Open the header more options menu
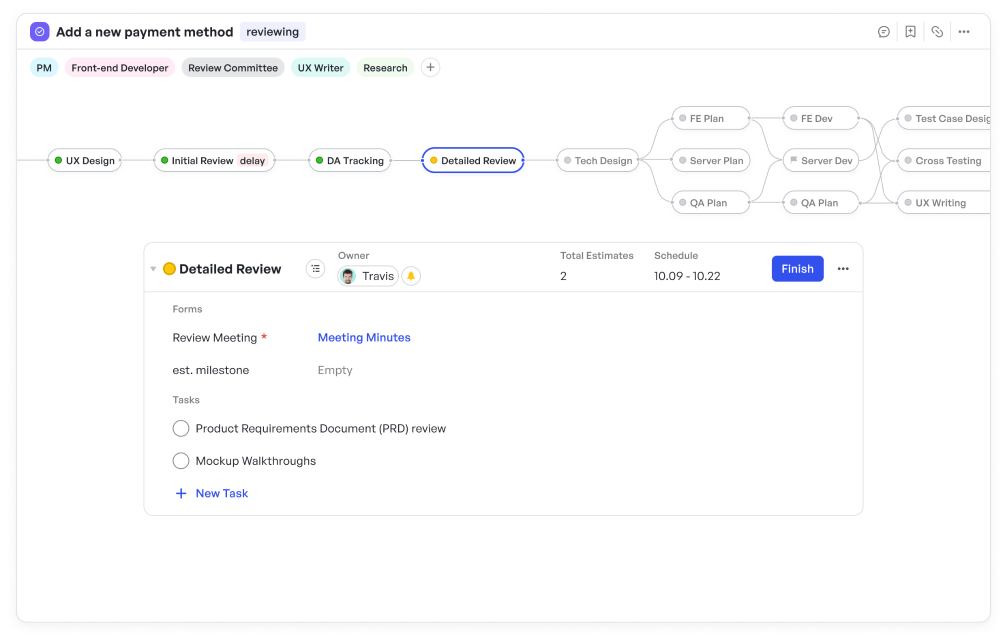 coord(964,32)
